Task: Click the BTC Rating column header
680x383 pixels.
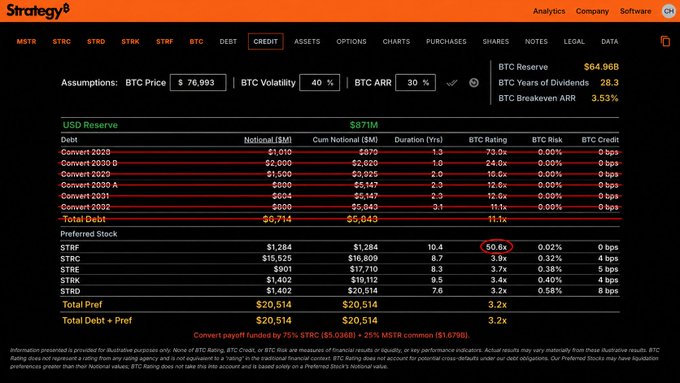Action: click(x=487, y=140)
